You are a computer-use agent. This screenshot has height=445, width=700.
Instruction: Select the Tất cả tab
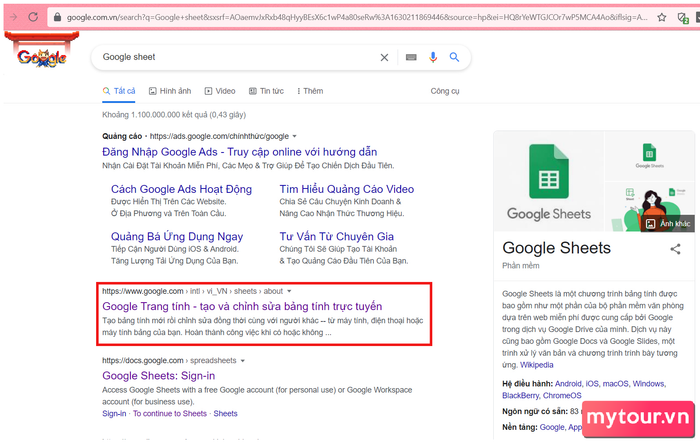coord(119,91)
